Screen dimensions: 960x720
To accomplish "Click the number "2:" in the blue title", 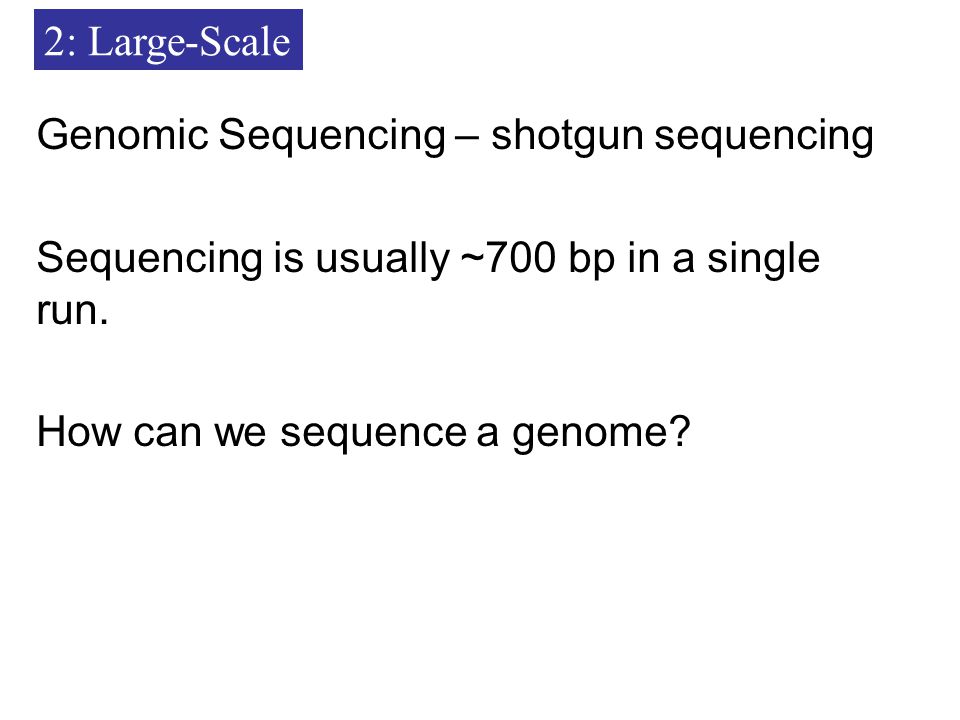I will pos(61,43).
